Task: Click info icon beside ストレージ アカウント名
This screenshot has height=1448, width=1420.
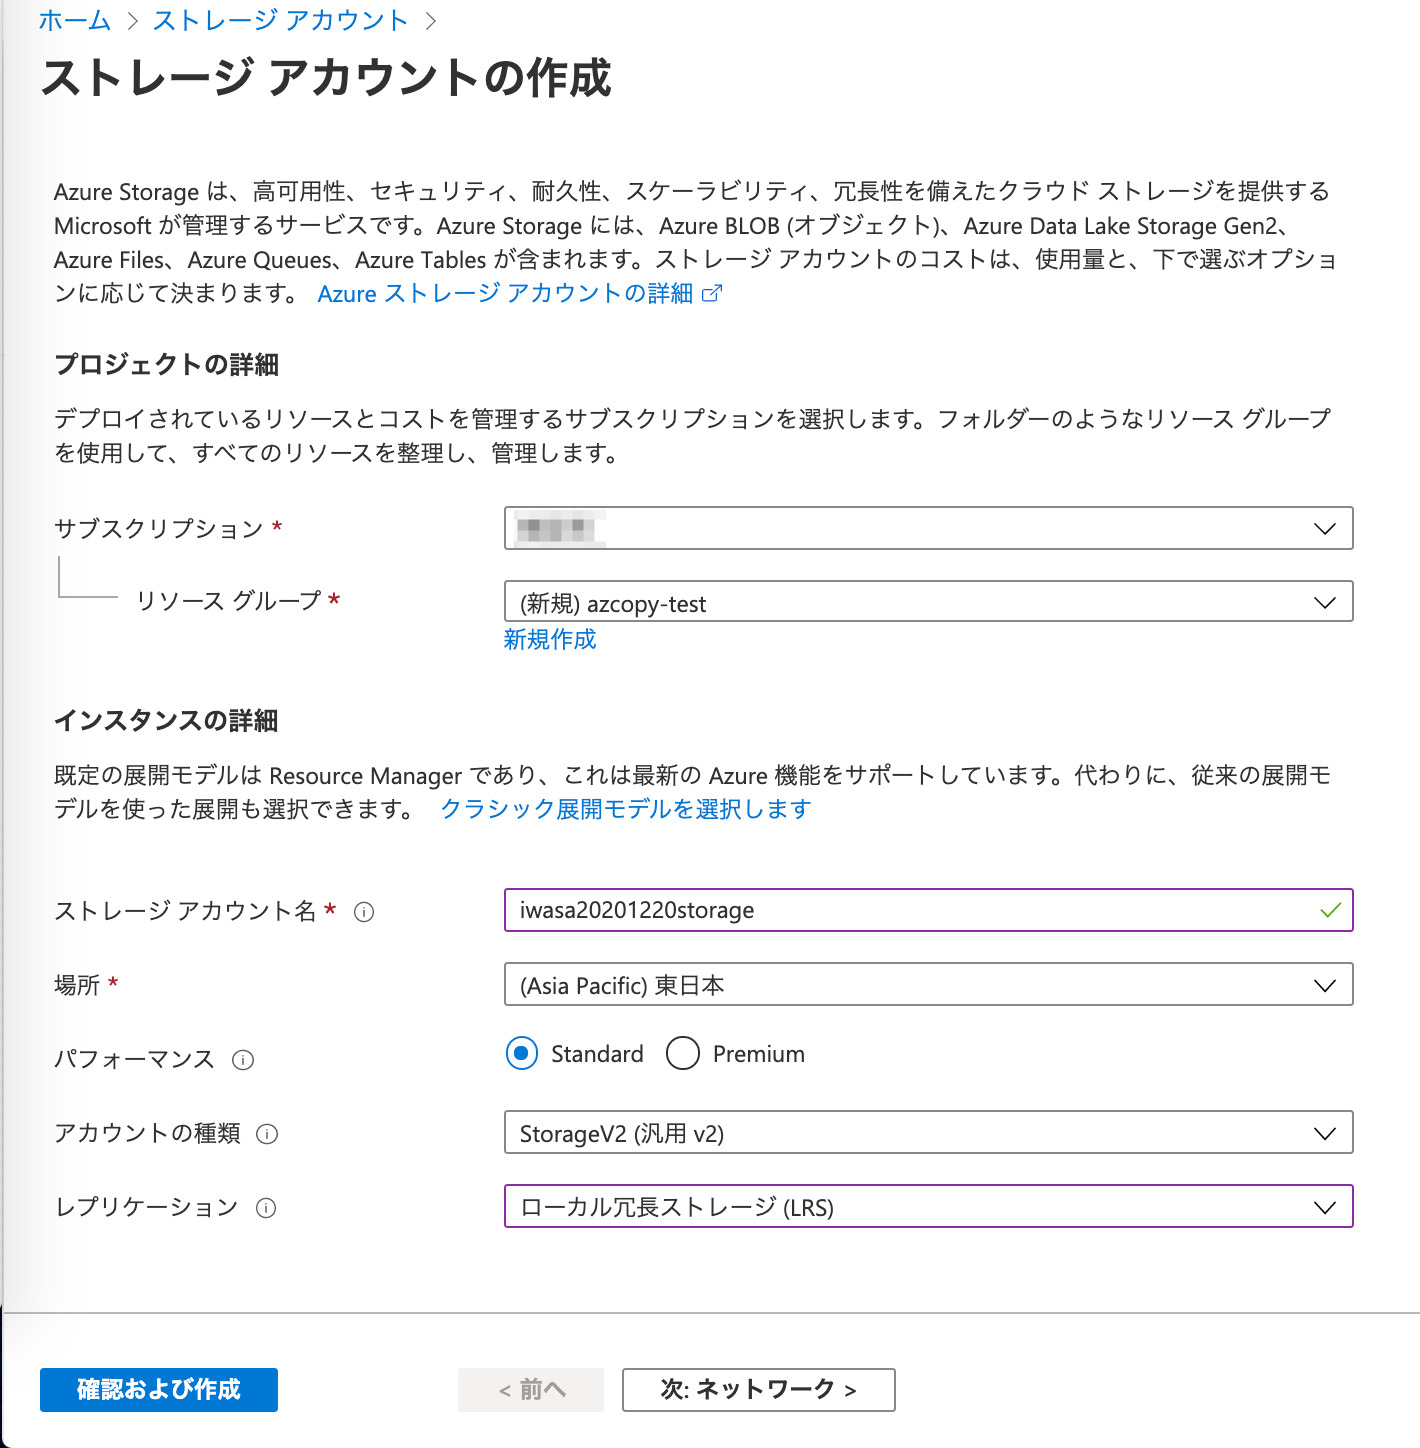Action: pyautogui.click(x=364, y=912)
